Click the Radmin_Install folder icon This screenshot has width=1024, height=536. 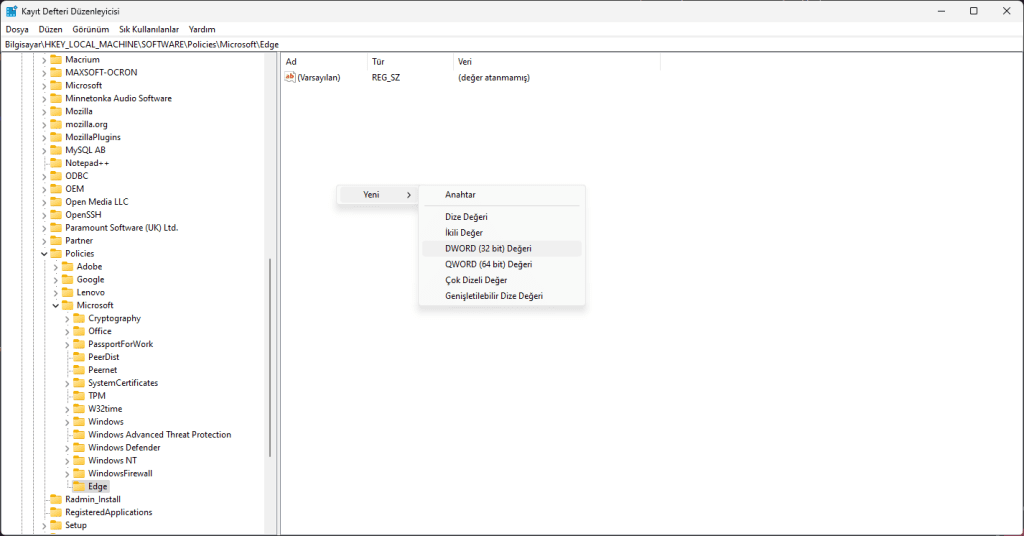coord(56,499)
